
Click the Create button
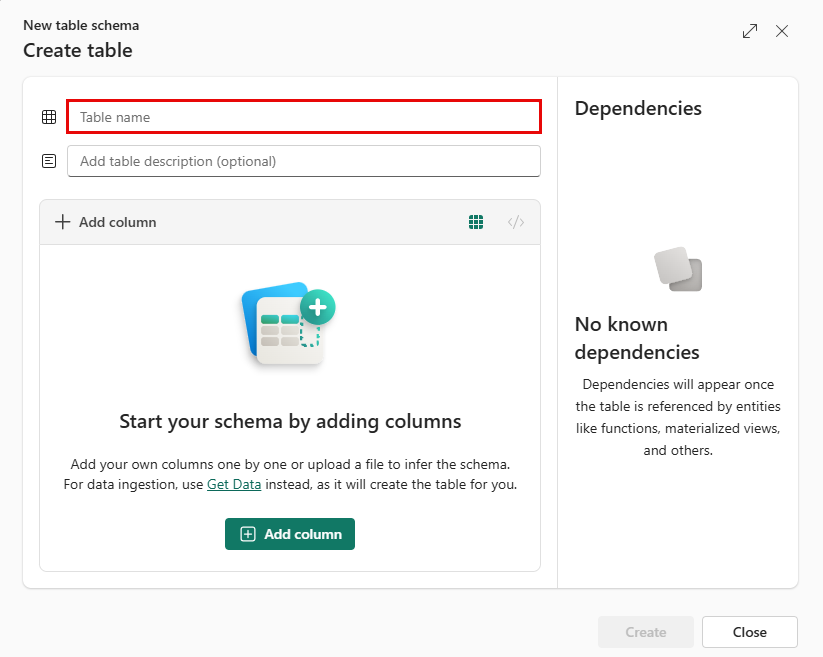(645, 632)
